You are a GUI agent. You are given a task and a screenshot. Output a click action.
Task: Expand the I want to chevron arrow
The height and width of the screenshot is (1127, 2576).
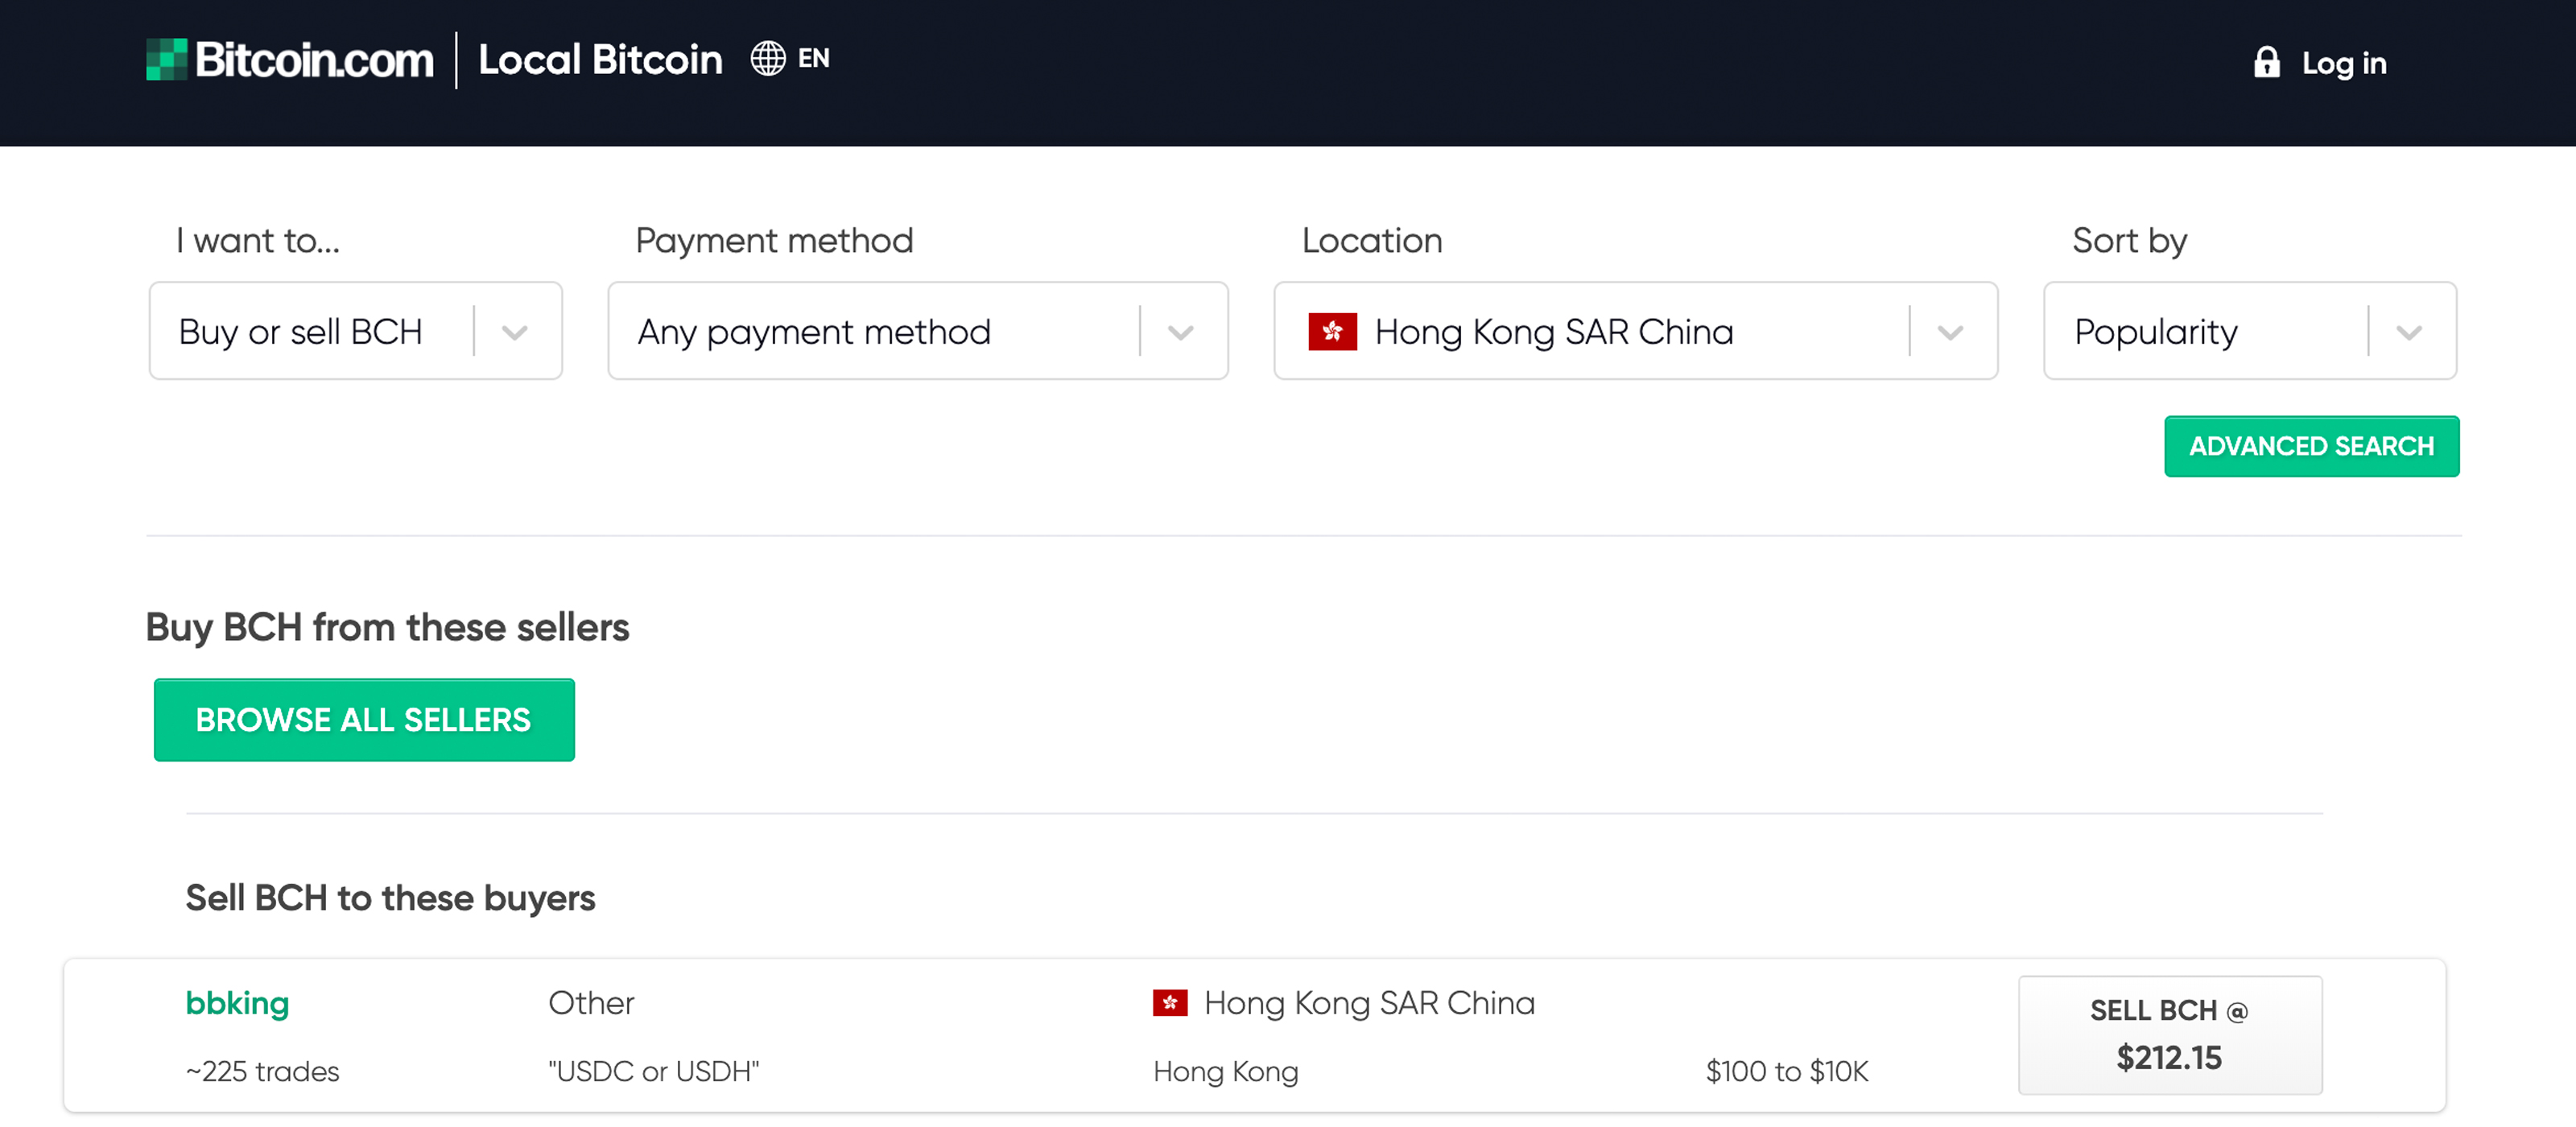coord(515,332)
